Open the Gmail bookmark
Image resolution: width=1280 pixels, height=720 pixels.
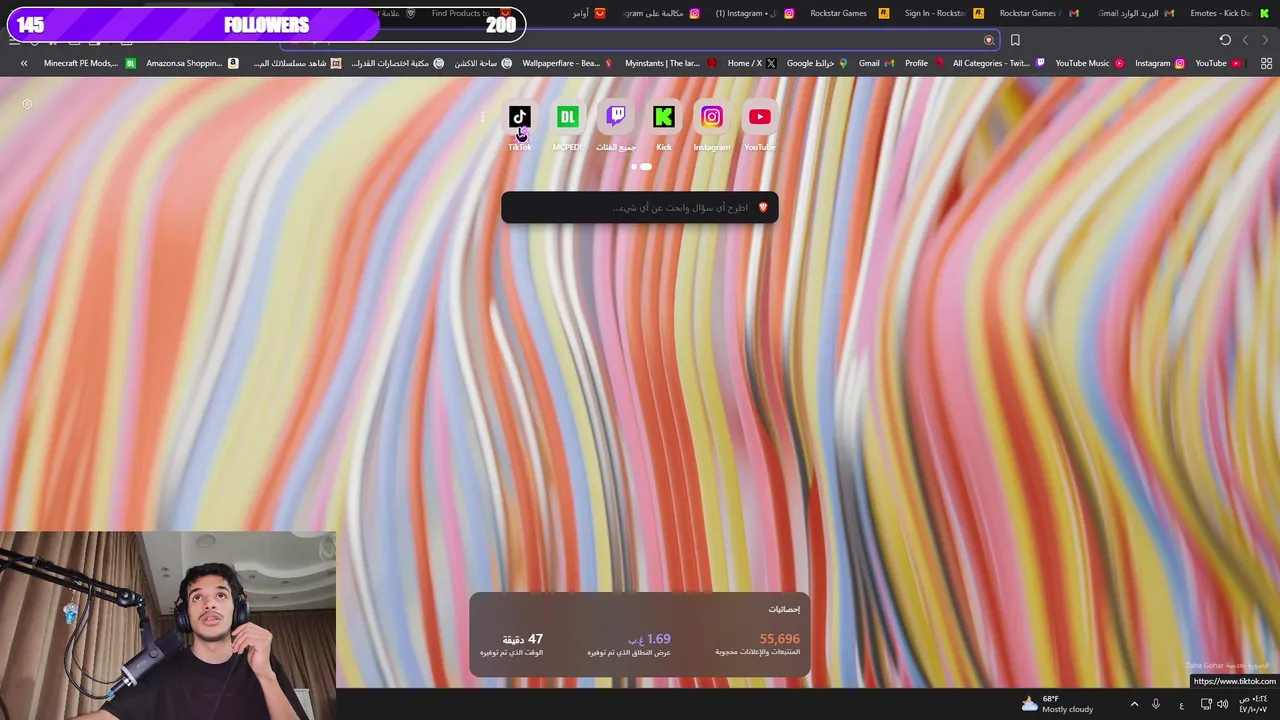[876, 63]
